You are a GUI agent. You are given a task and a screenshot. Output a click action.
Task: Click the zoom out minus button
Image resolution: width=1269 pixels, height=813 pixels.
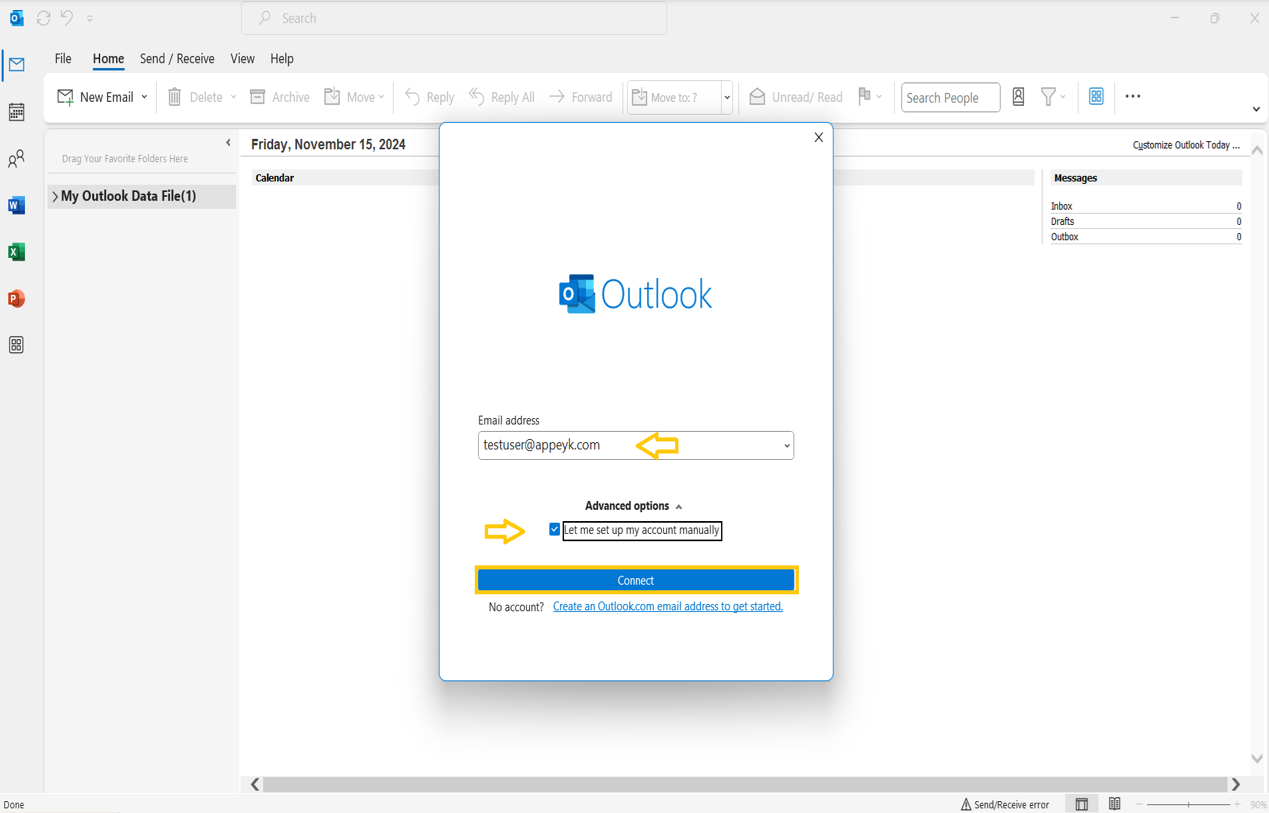pos(1140,805)
